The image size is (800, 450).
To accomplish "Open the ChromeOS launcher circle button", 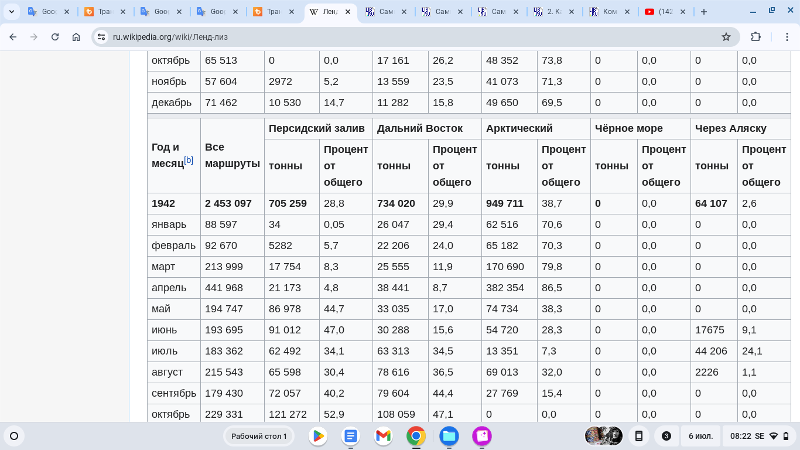I will pos(14,436).
